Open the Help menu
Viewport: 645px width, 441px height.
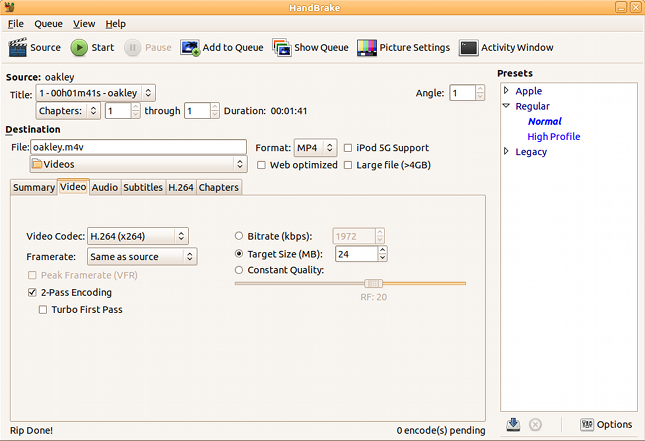[x=116, y=24]
